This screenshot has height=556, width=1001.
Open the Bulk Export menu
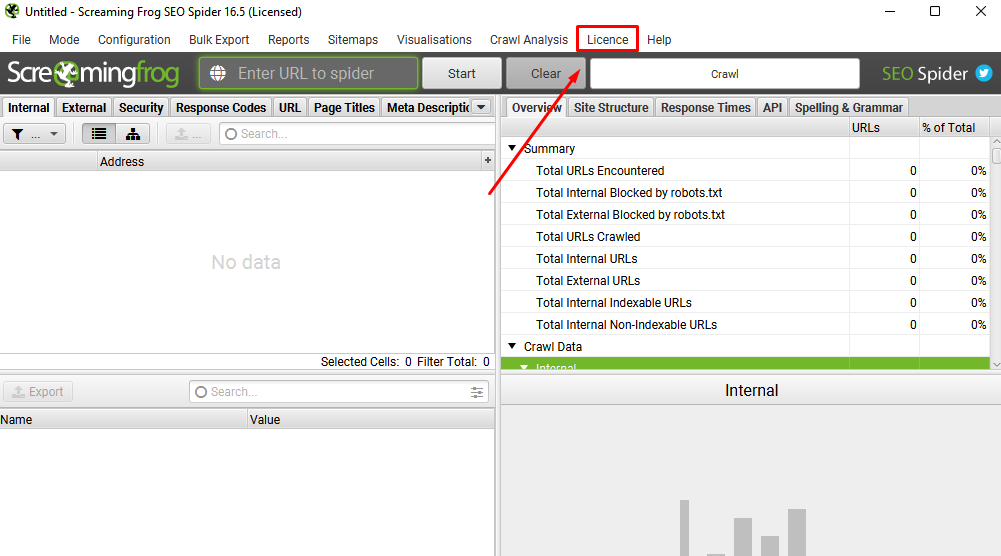click(219, 40)
